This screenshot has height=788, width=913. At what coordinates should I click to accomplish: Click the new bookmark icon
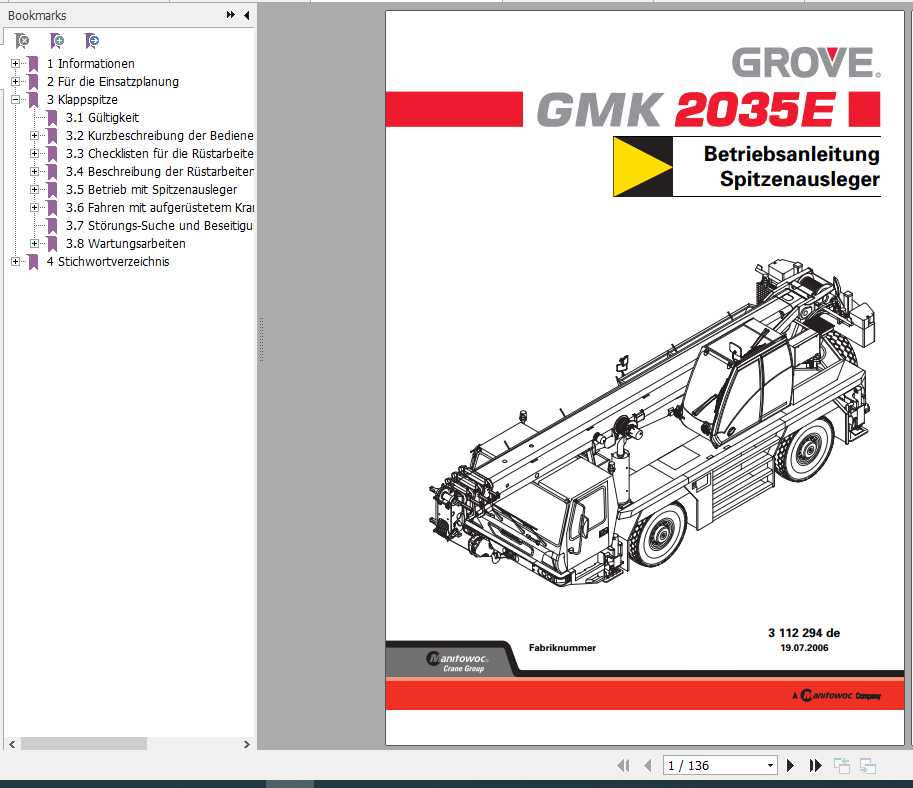click(57, 41)
